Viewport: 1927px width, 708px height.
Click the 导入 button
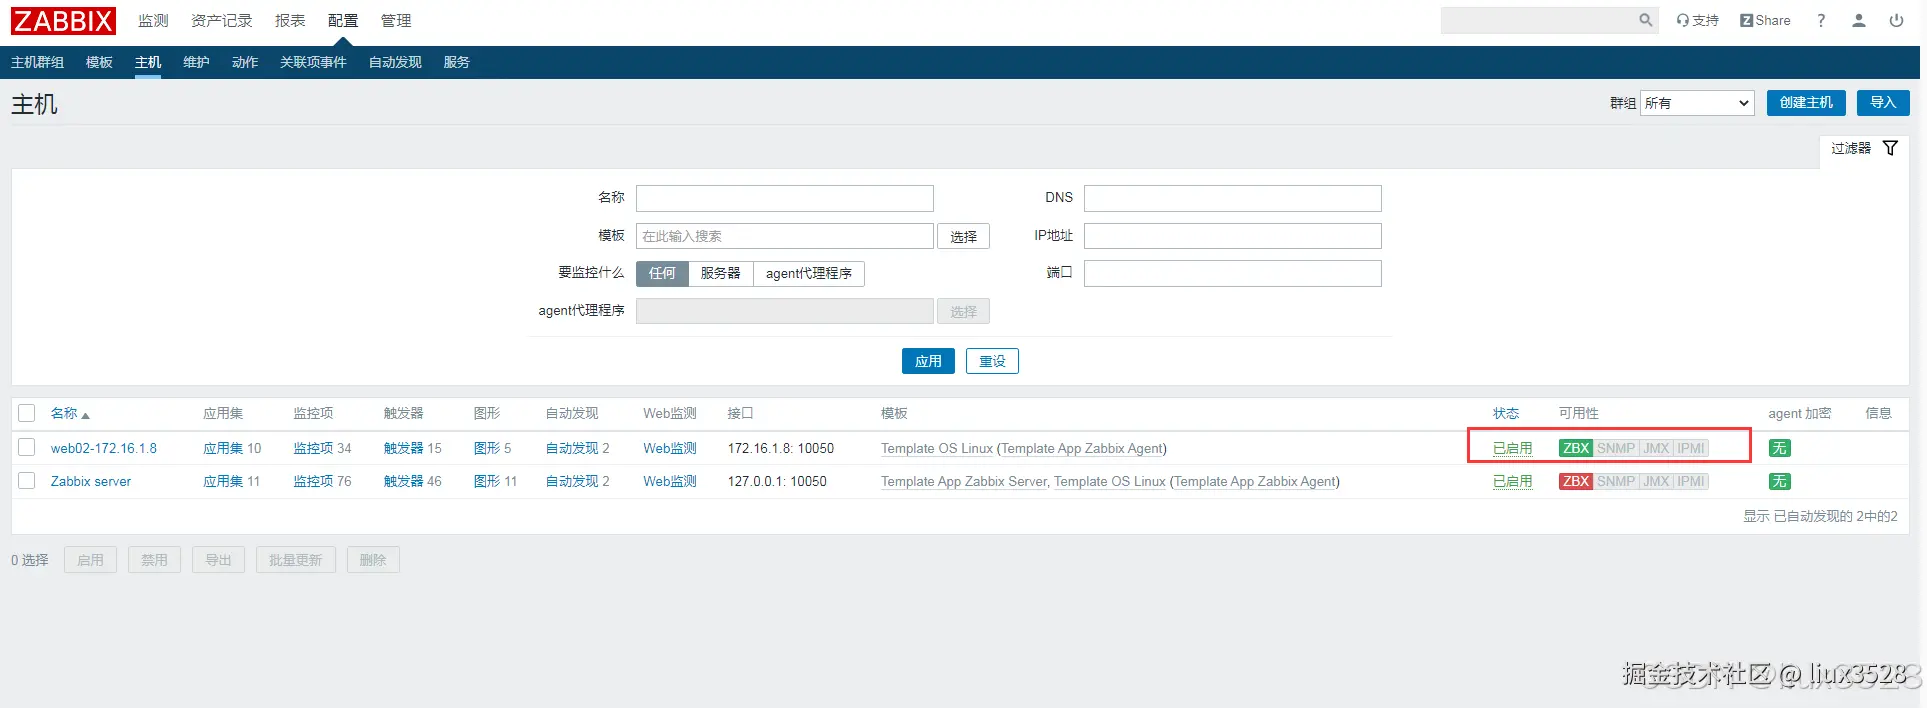tap(1883, 103)
